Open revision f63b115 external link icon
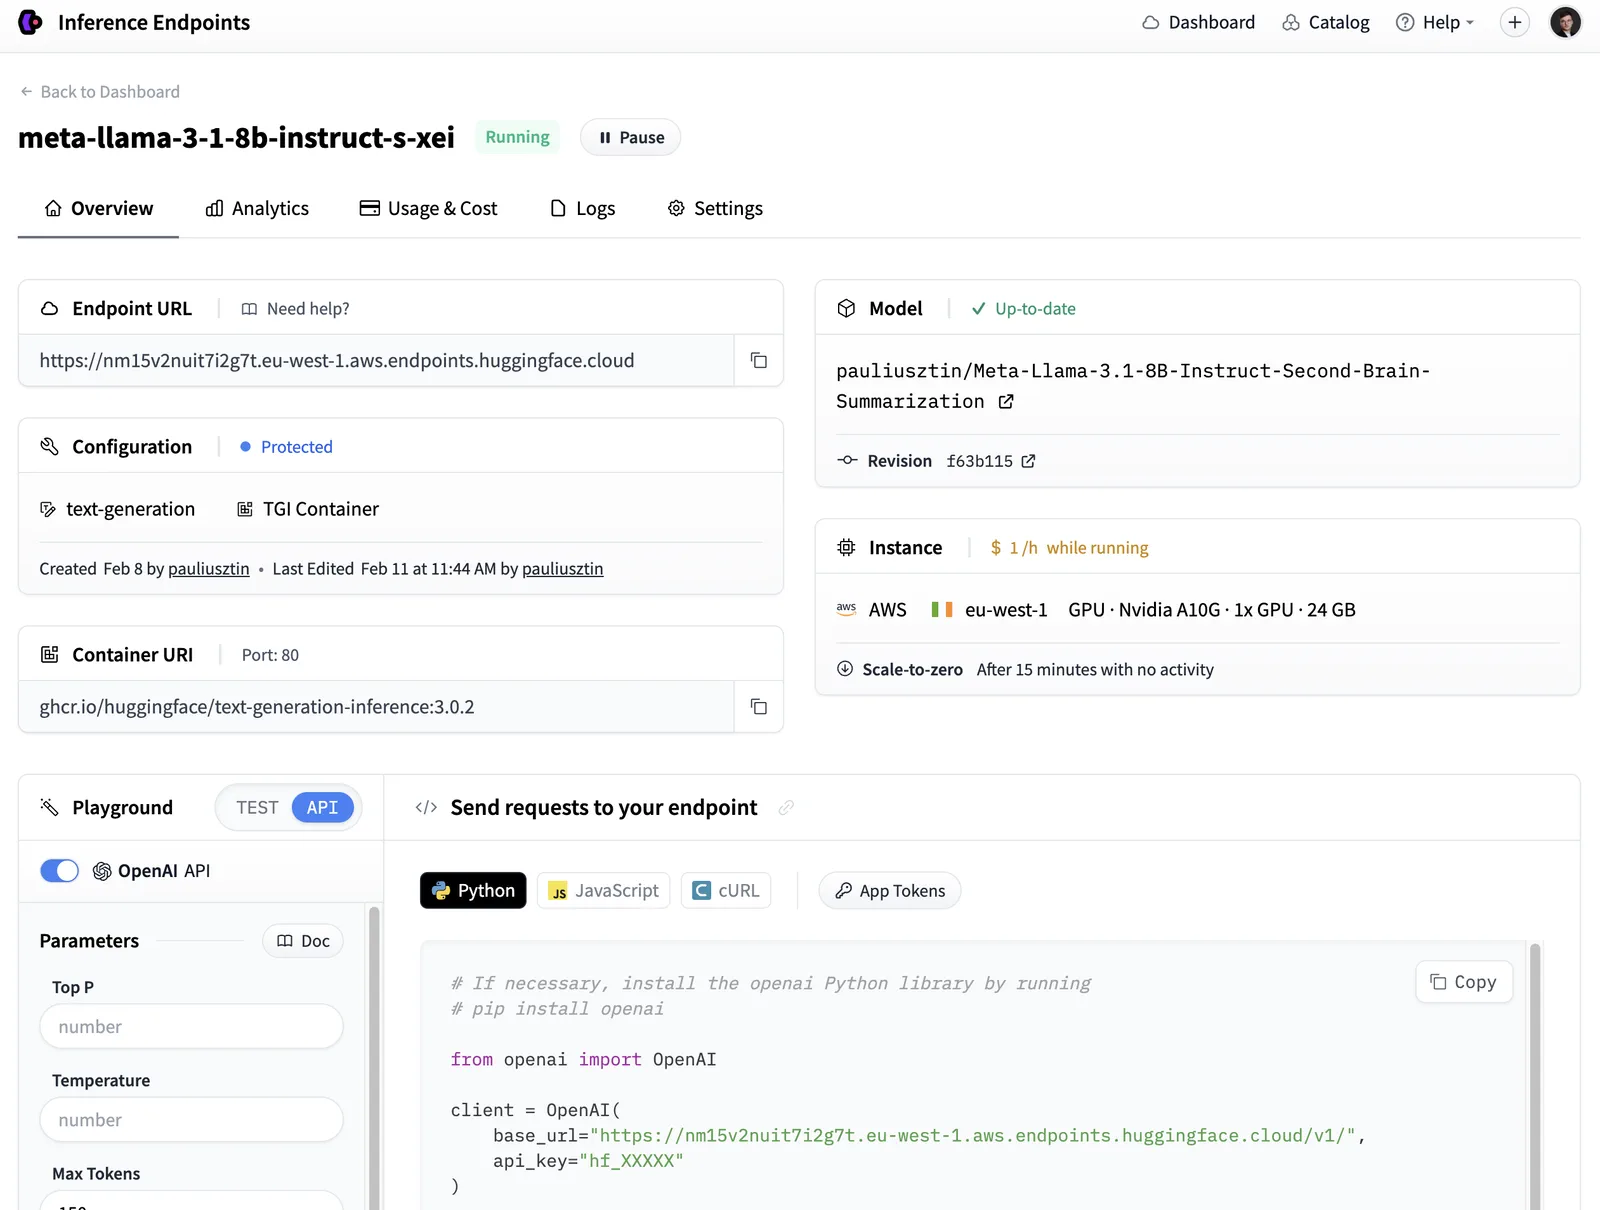1600x1210 pixels. [1028, 461]
